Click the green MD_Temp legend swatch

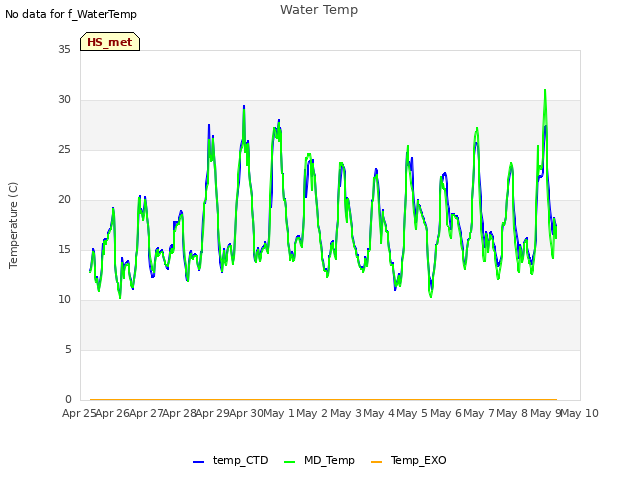(x=289, y=462)
